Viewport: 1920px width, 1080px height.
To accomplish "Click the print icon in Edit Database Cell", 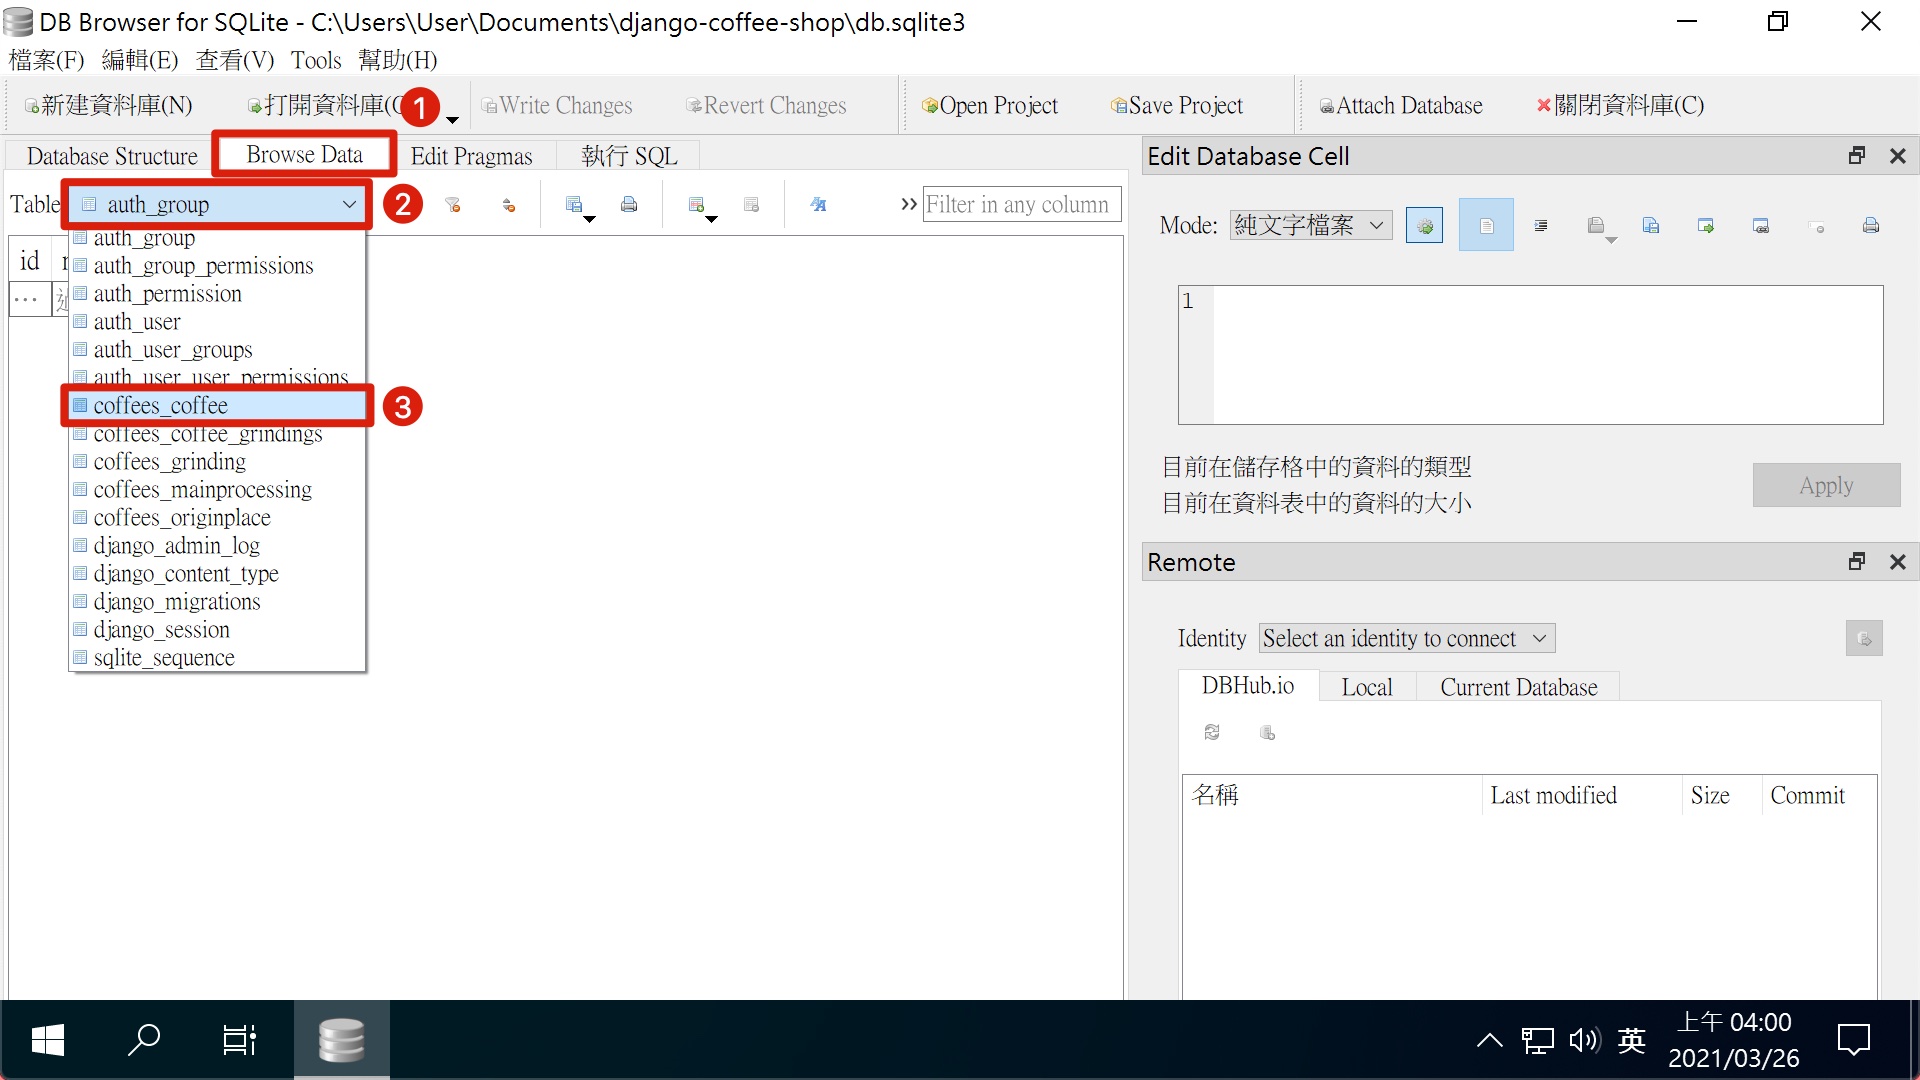I will (x=1871, y=226).
